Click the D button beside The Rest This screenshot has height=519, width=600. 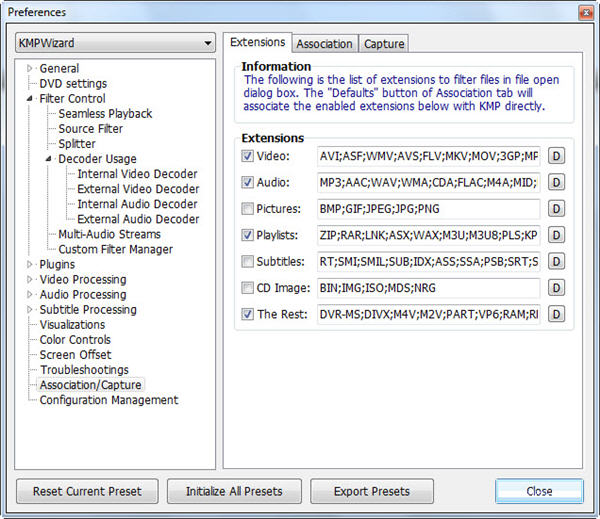557,314
